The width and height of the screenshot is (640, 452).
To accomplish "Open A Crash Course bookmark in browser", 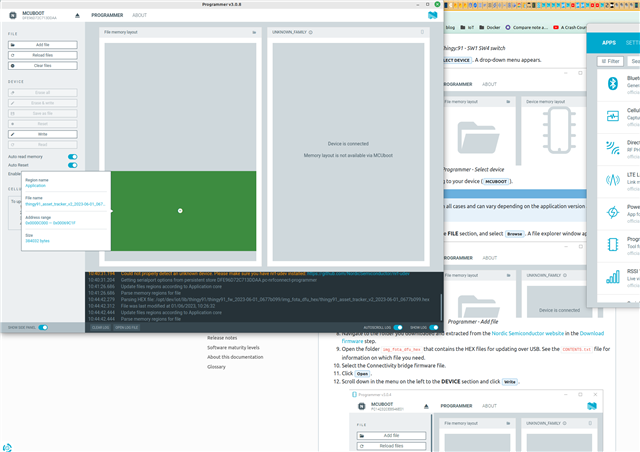I will point(569,27).
